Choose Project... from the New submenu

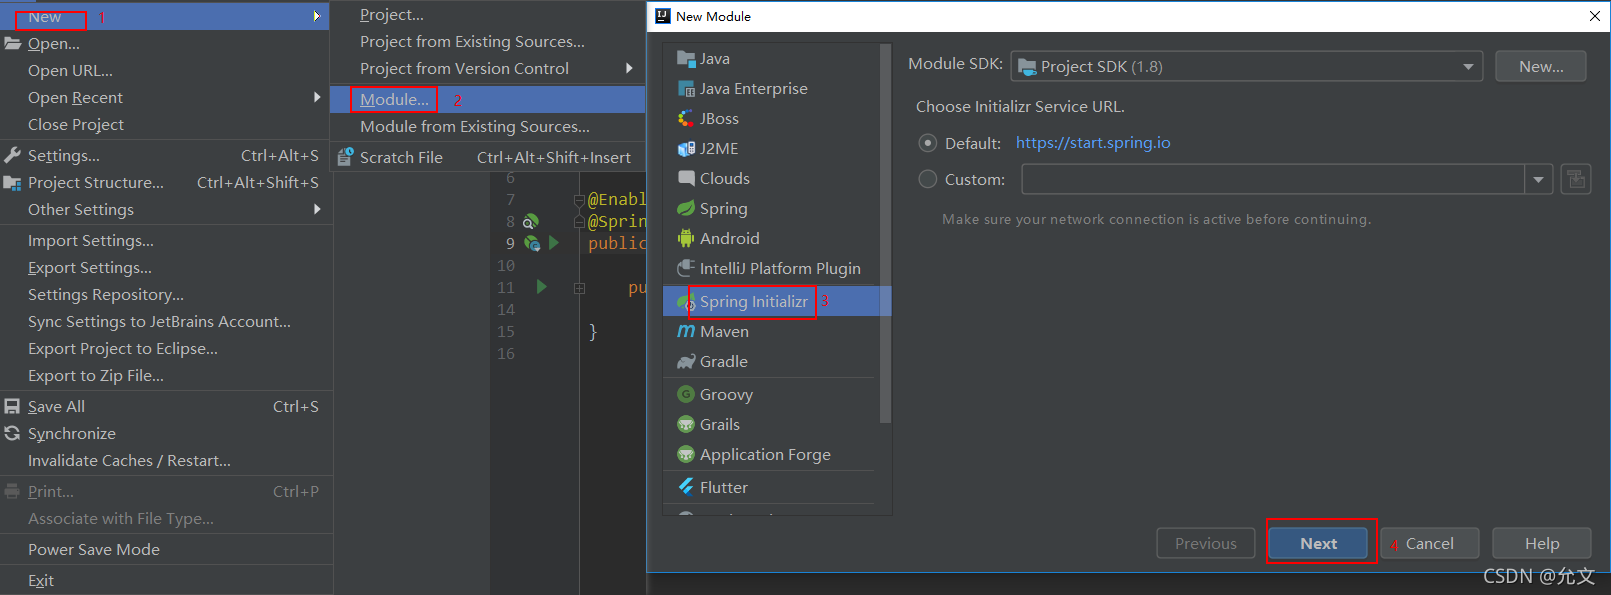coord(488,15)
